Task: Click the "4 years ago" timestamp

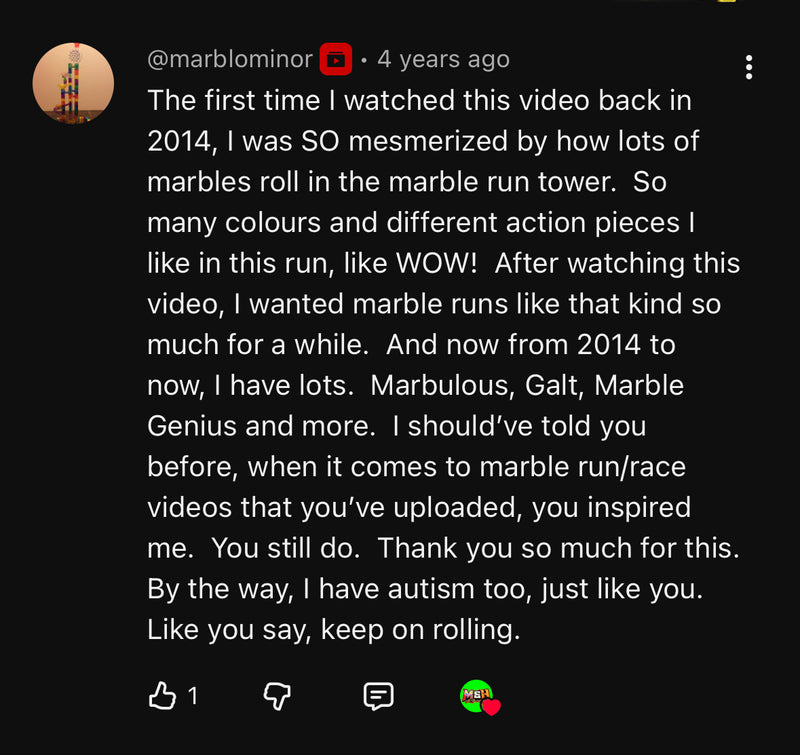Action: click(x=443, y=59)
